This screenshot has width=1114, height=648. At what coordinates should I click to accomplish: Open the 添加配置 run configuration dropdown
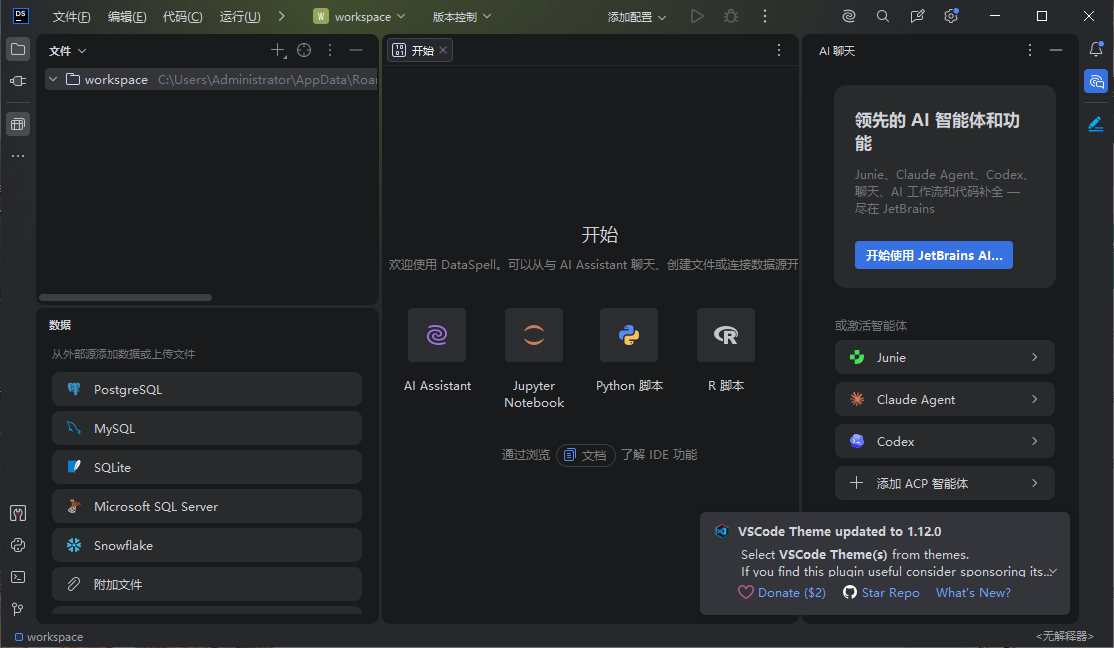point(637,16)
